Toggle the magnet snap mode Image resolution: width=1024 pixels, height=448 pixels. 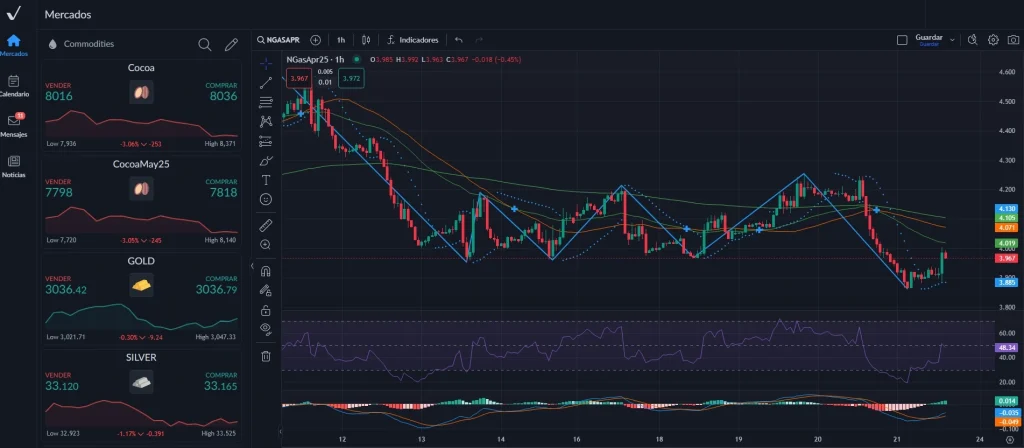266,271
